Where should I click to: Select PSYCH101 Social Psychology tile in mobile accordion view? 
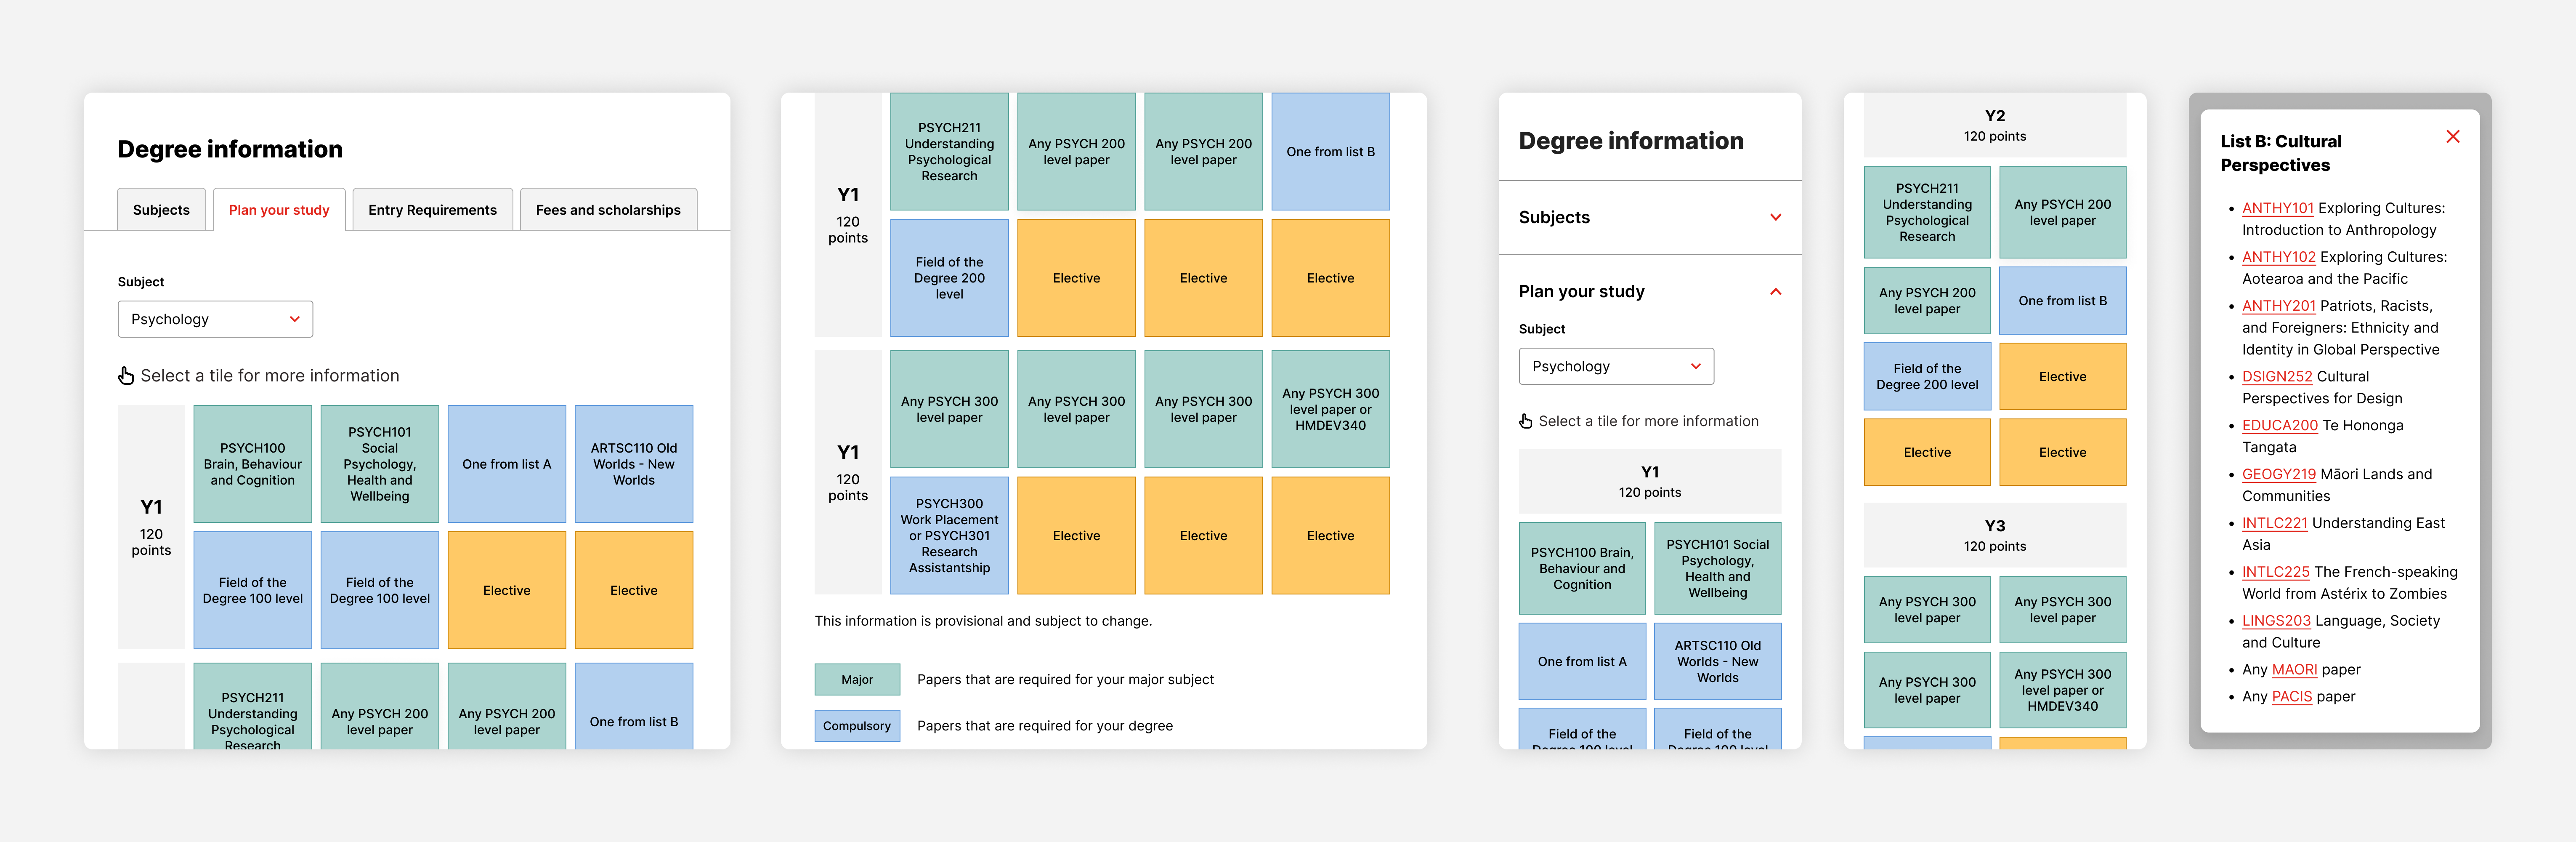click(x=1717, y=568)
